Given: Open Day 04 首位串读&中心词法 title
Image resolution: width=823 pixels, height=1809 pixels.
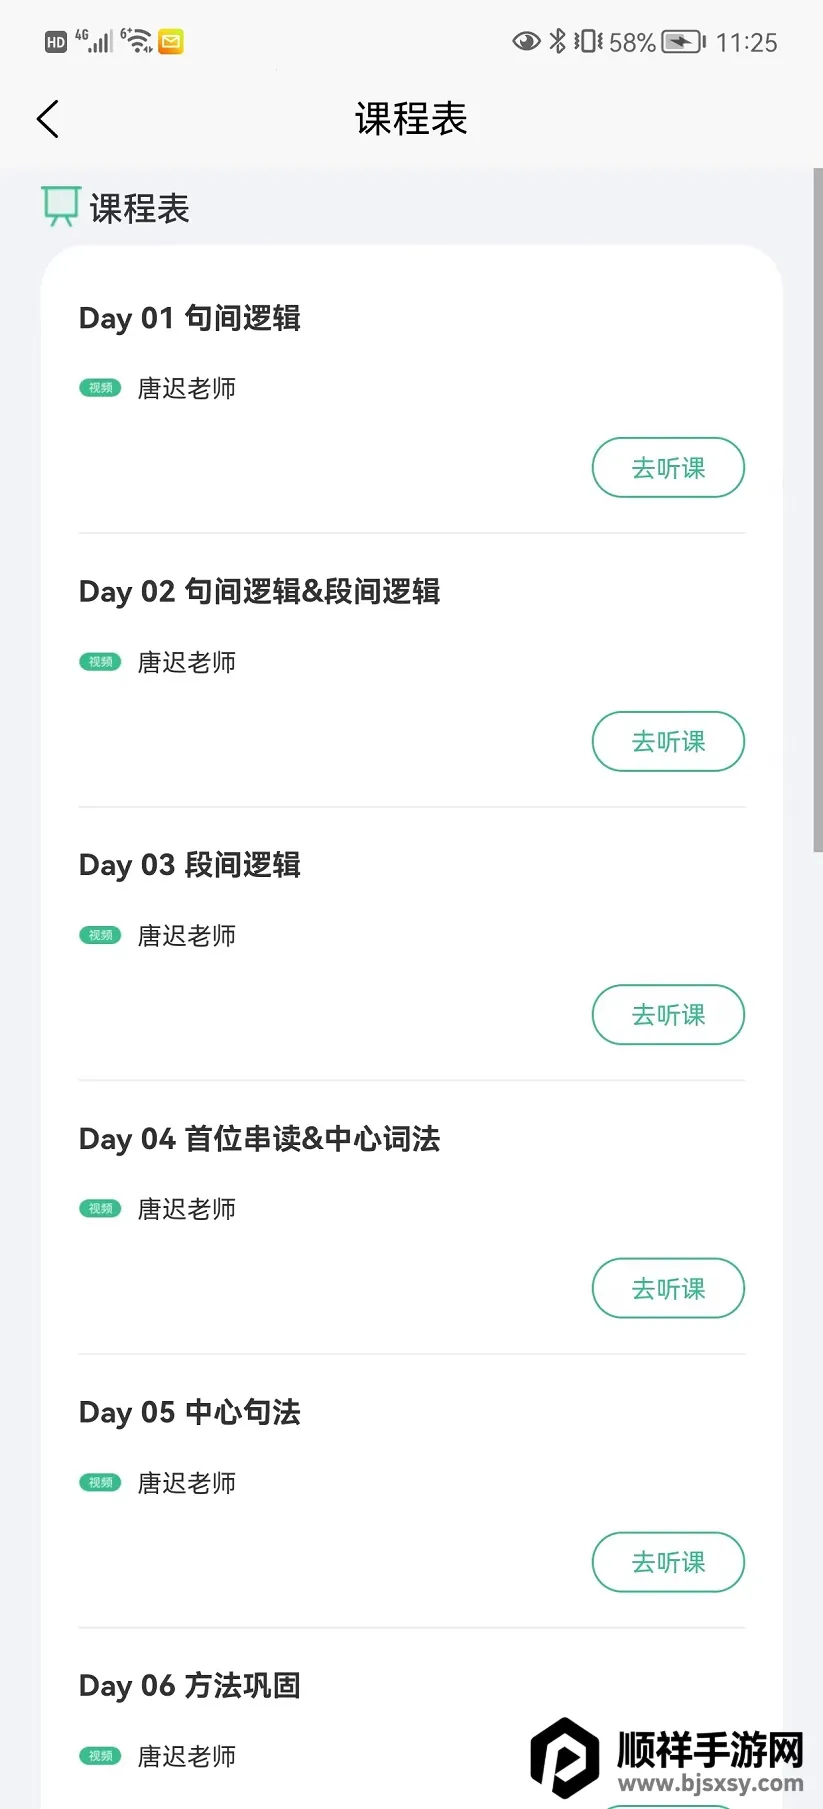Looking at the screenshot, I should (260, 1139).
